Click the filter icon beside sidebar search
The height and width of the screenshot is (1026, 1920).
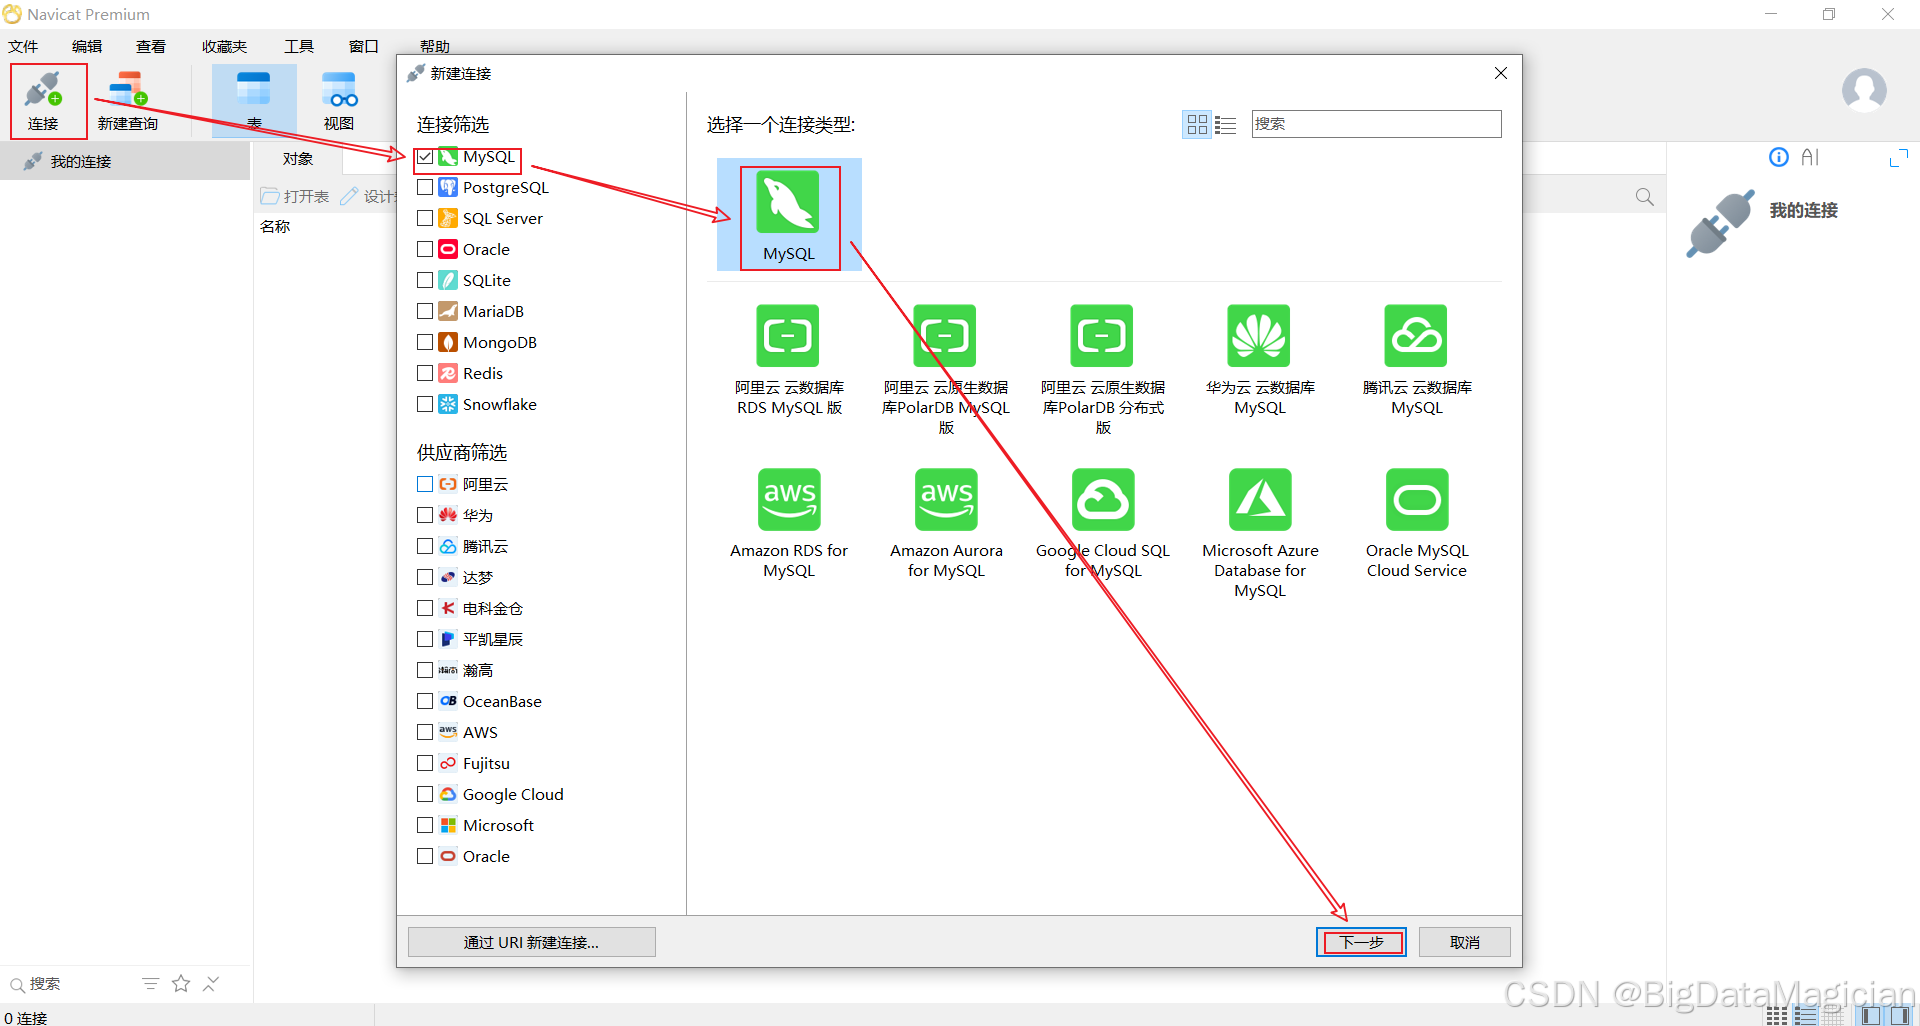click(150, 984)
